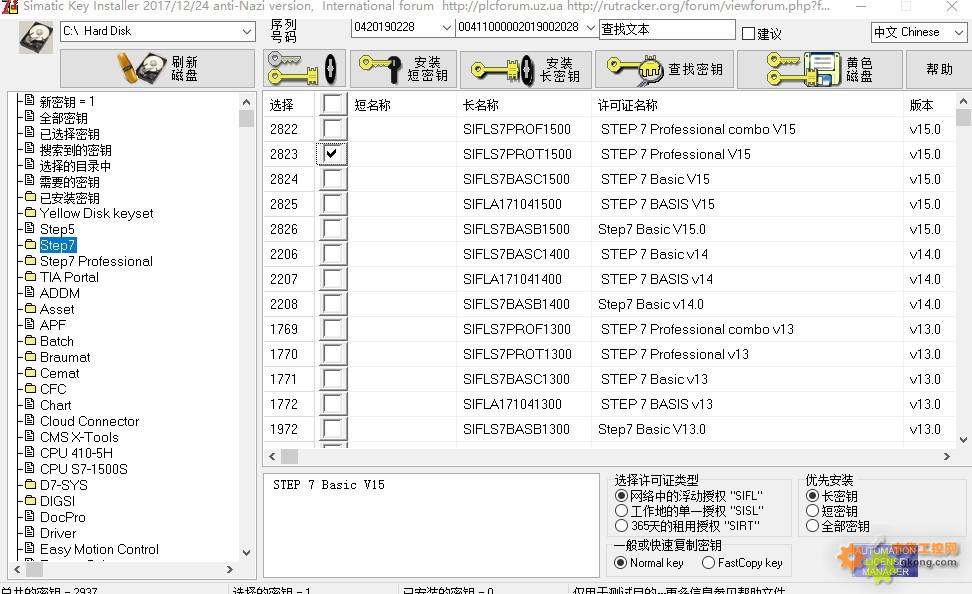
Task: Check the box for row 2825
Action: tap(332, 203)
